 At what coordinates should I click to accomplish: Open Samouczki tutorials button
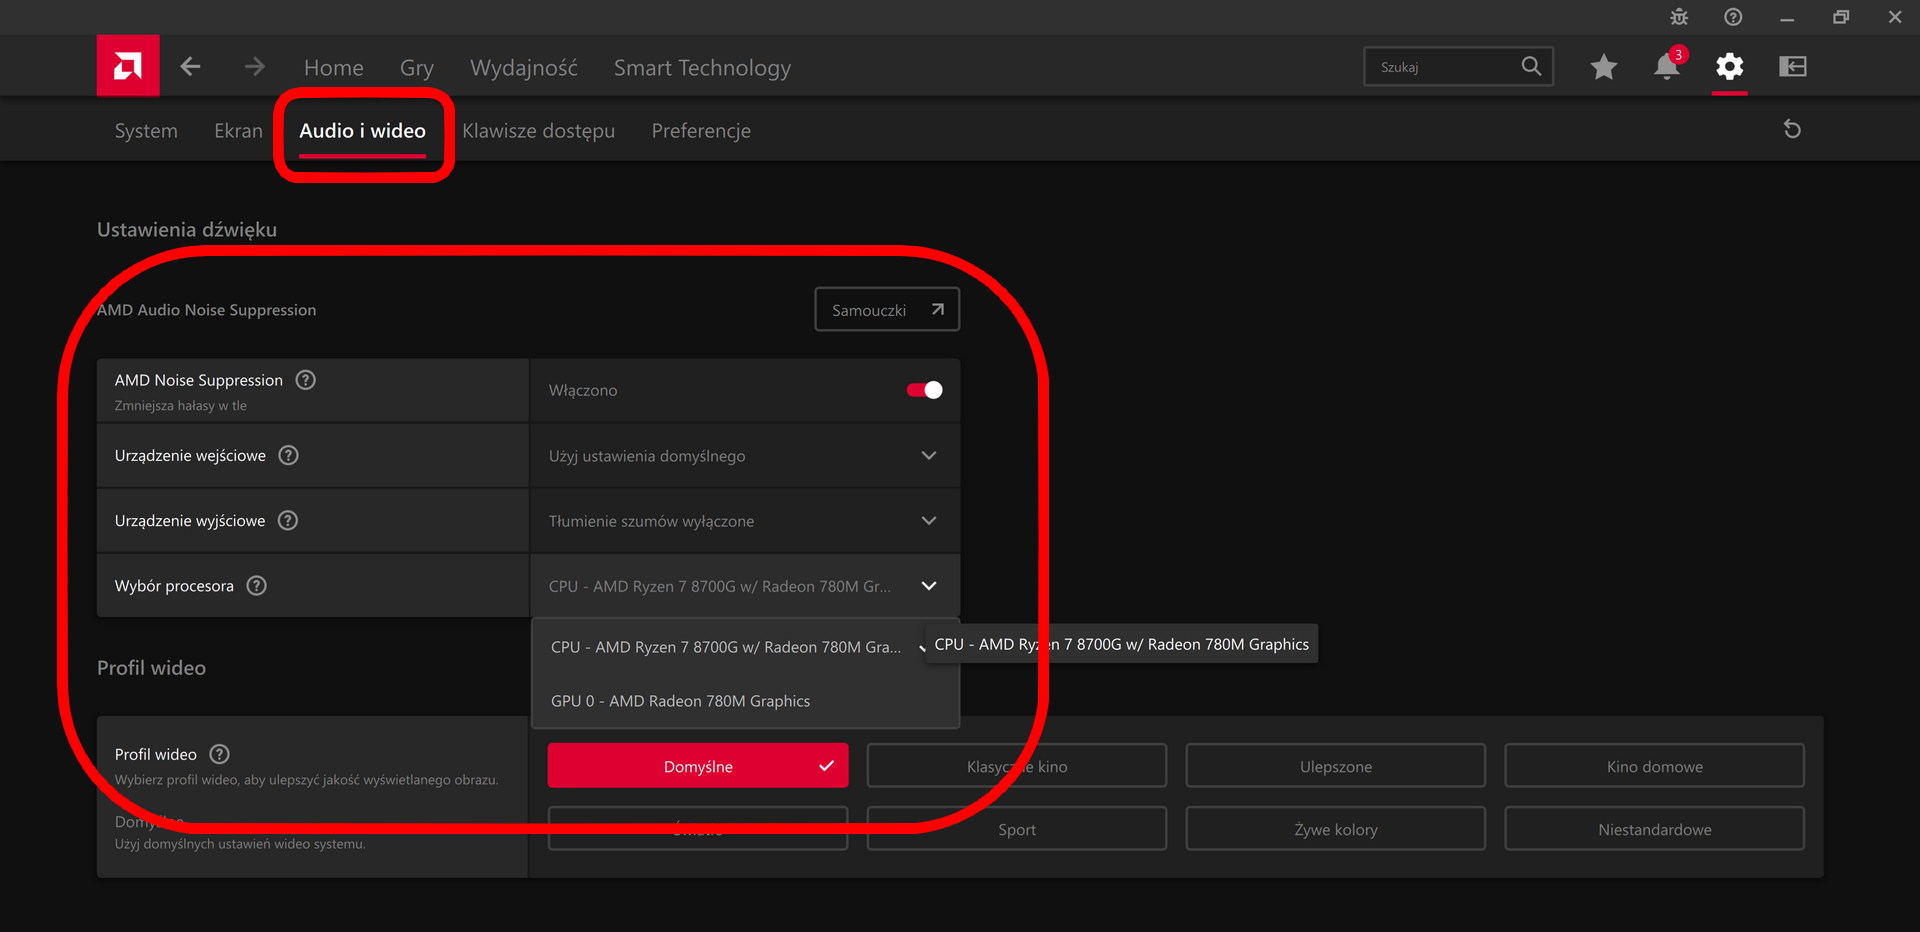(x=887, y=310)
